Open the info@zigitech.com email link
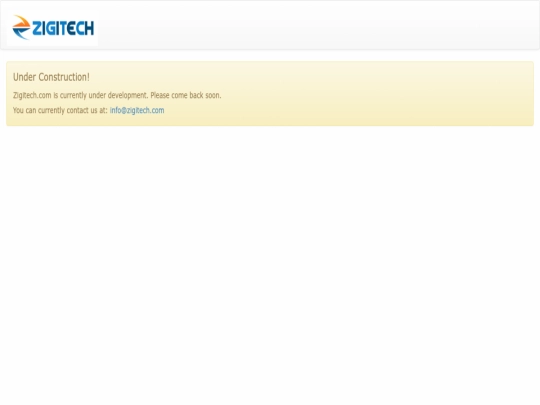 137,110
